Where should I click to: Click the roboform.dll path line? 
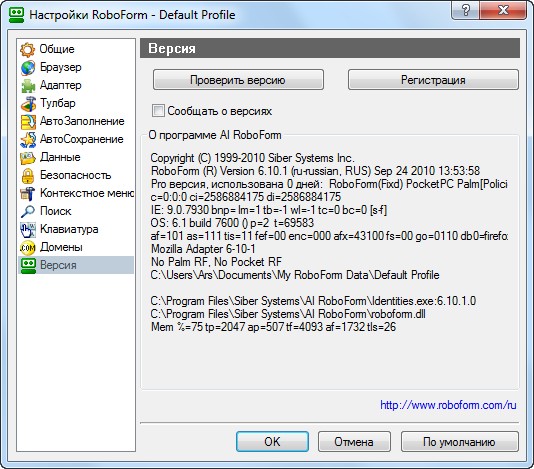coord(288,314)
